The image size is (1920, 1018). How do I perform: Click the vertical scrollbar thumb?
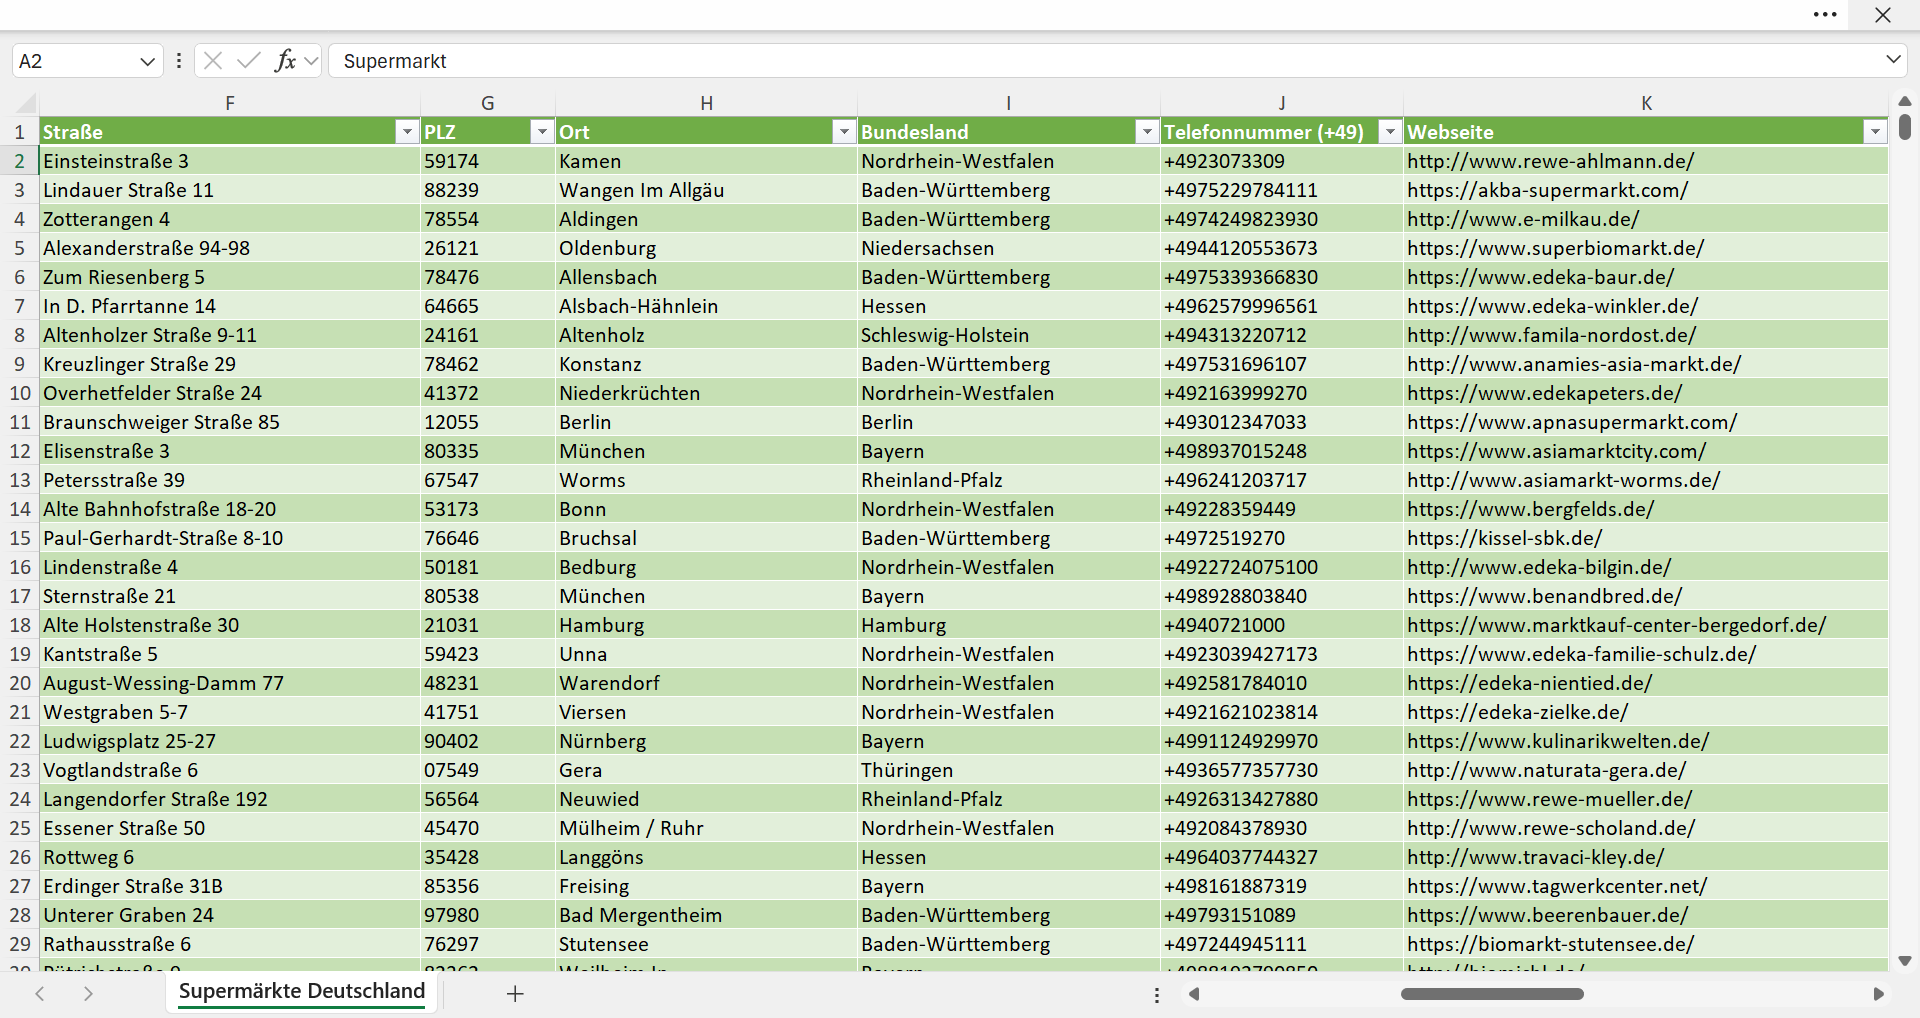pyautogui.click(x=1905, y=127)
